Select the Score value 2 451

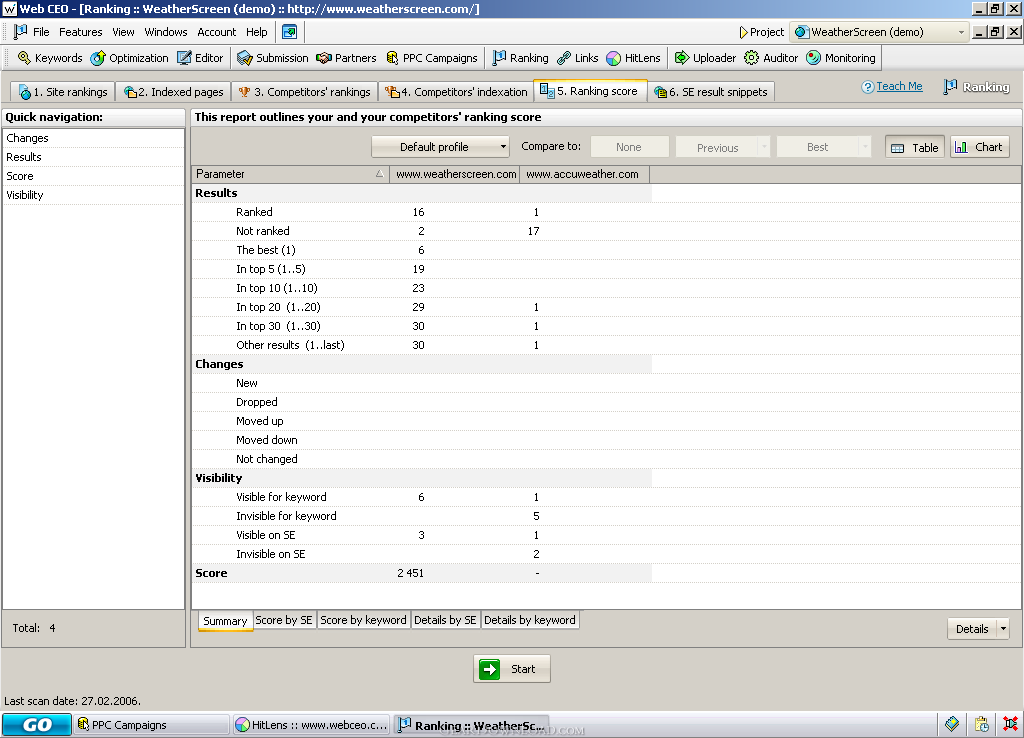pyautogui.click(x=410, y=573)
